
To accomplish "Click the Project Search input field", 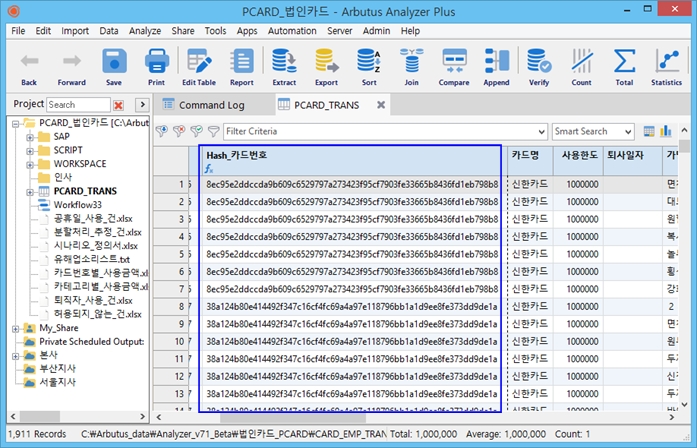I will point(78,105).
